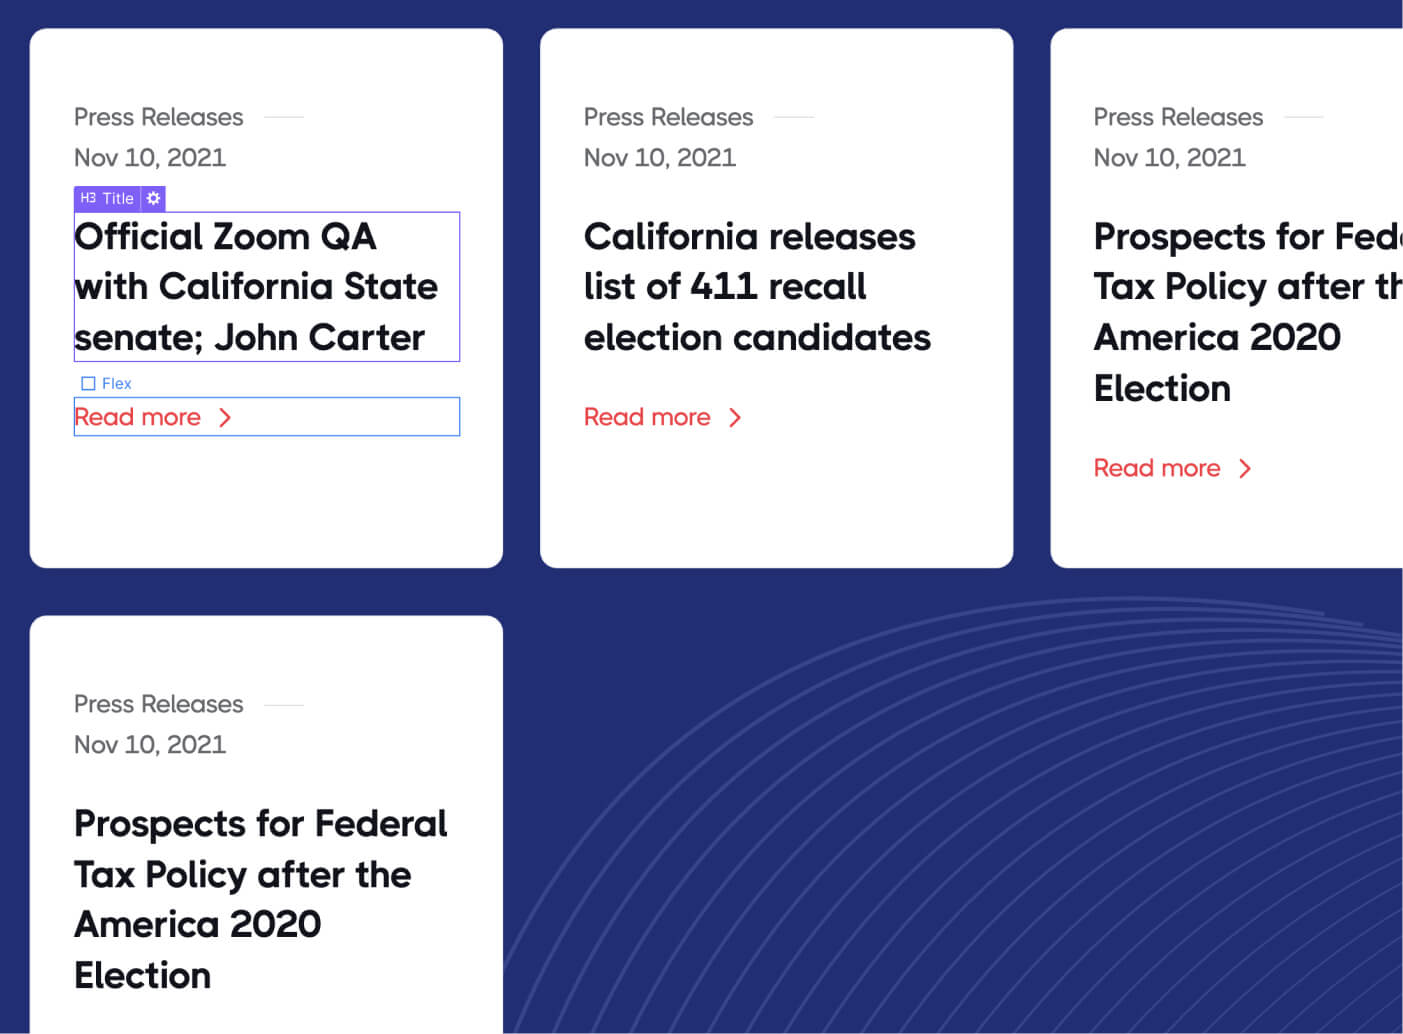Click the heading on the bottom-left card
The width and height of the screenshot is (1403, 1034).
(x=260, y=899)
